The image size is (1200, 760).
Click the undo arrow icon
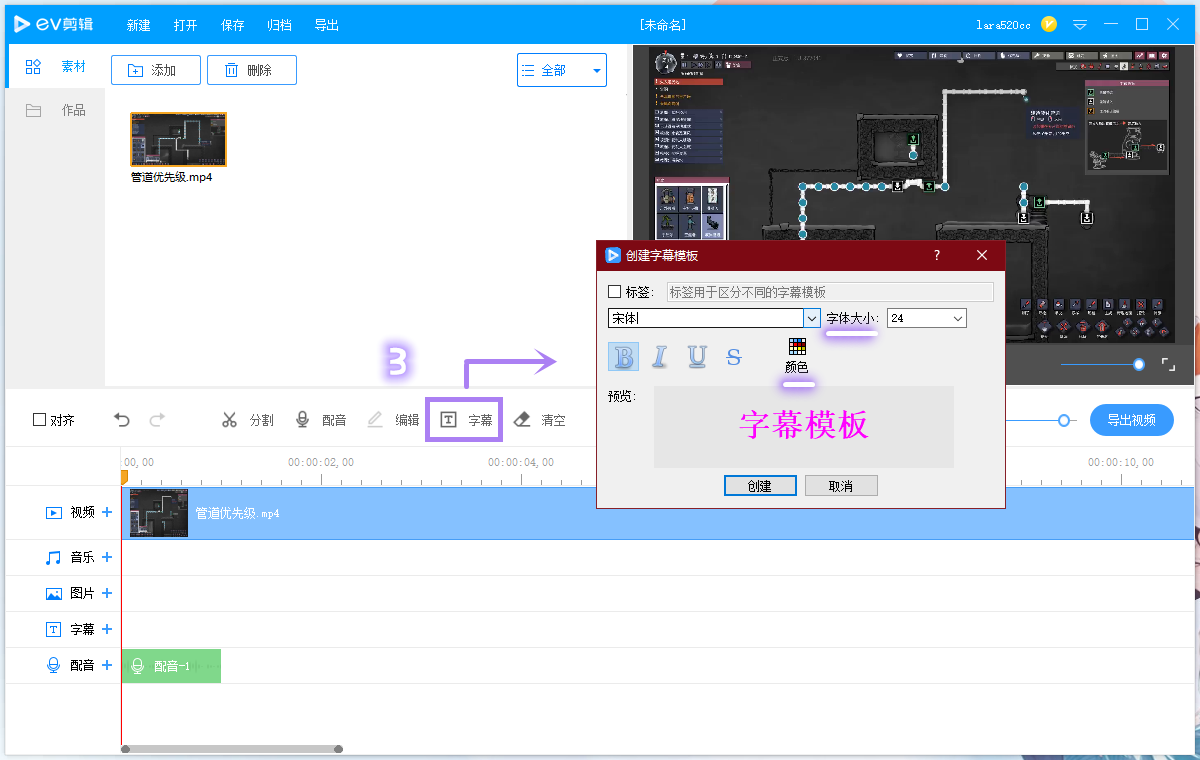click(122, 420)
